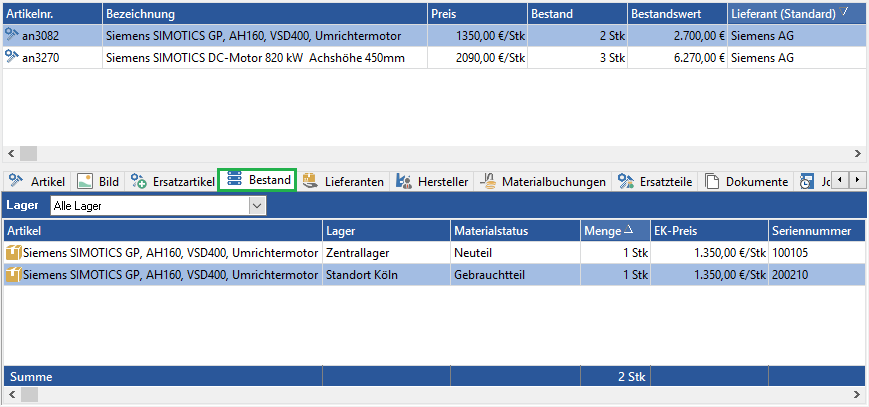
Task: Sort lower table by Artikel header
Action: pos(163,231)
